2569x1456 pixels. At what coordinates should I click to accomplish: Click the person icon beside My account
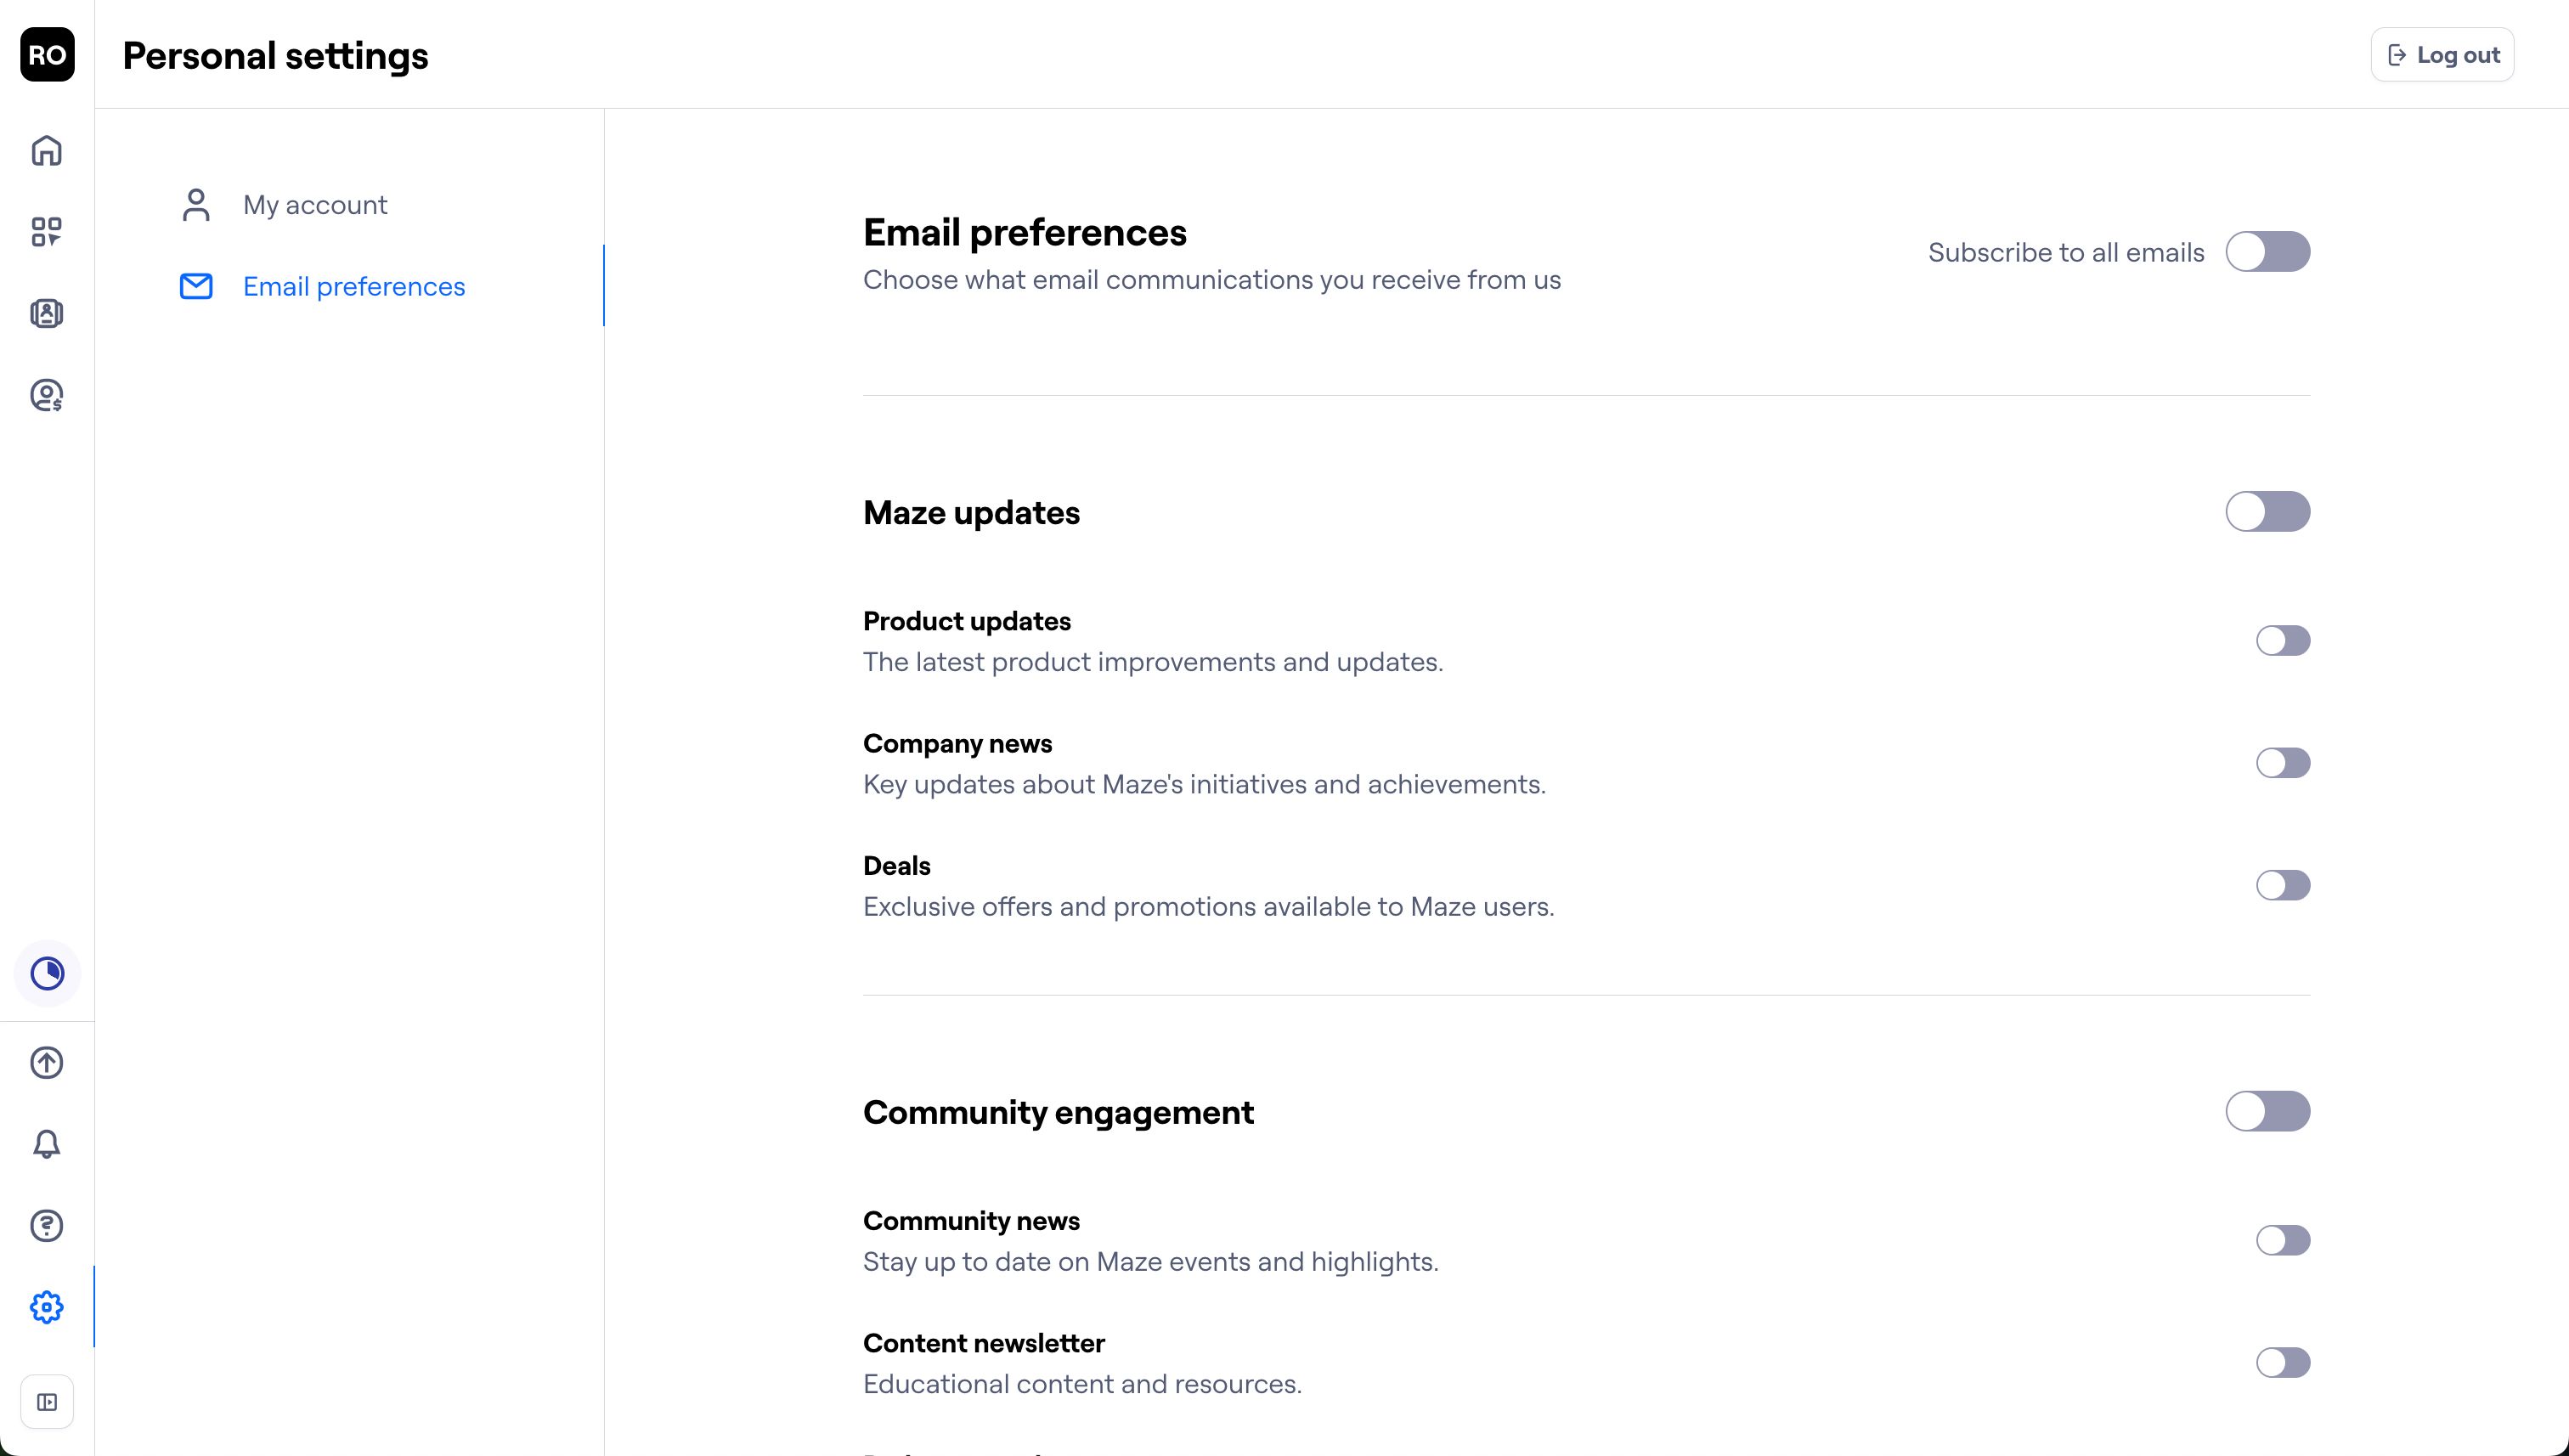click(196, 205)
